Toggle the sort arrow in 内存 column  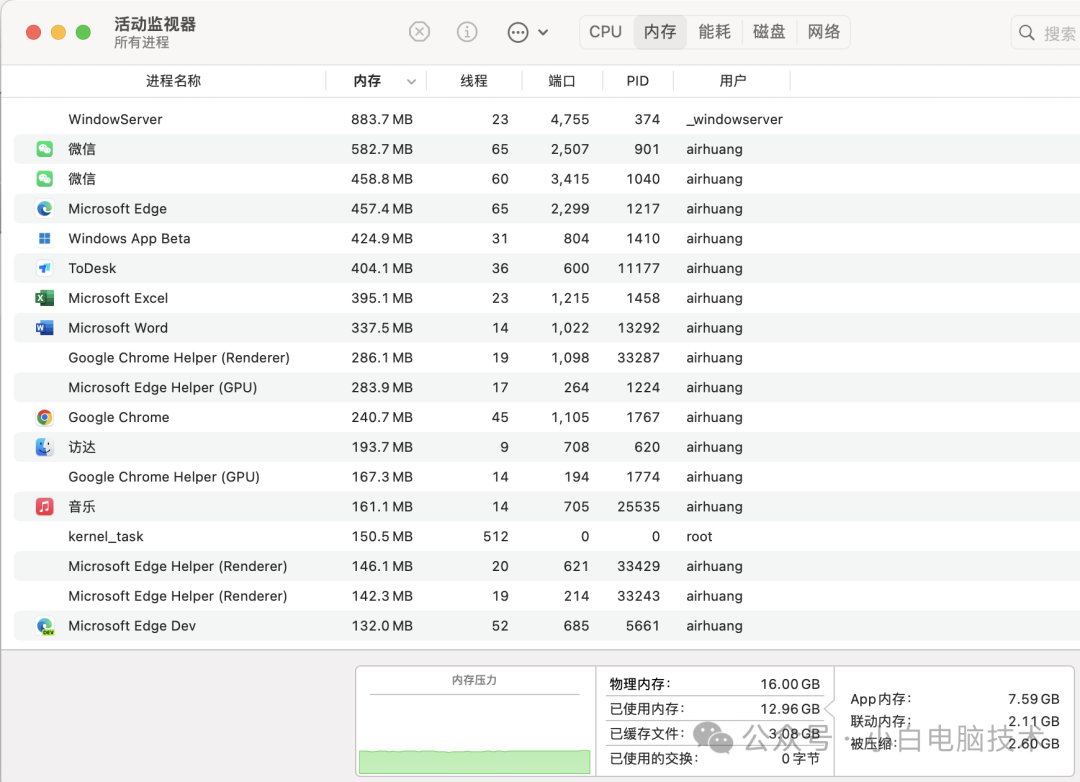pos(411,81)
